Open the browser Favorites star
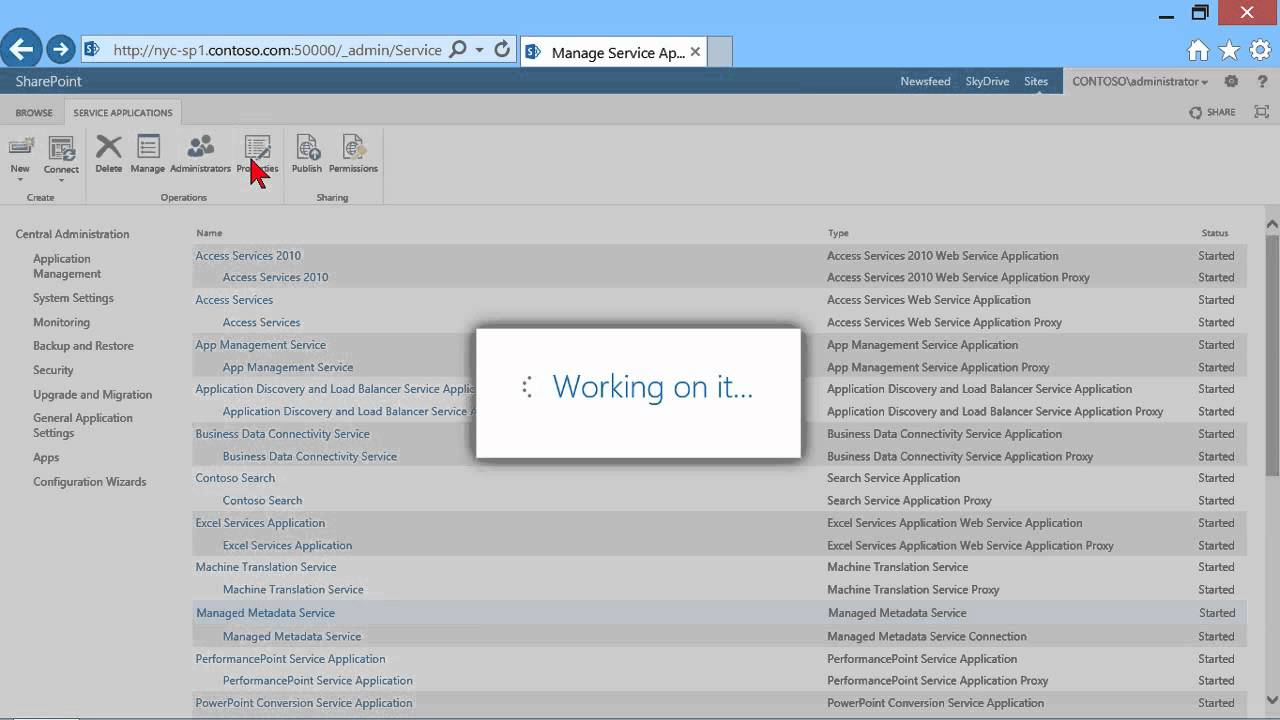Image resolution: width=1280 pixels, height=720 pixels. [1229, 50]
